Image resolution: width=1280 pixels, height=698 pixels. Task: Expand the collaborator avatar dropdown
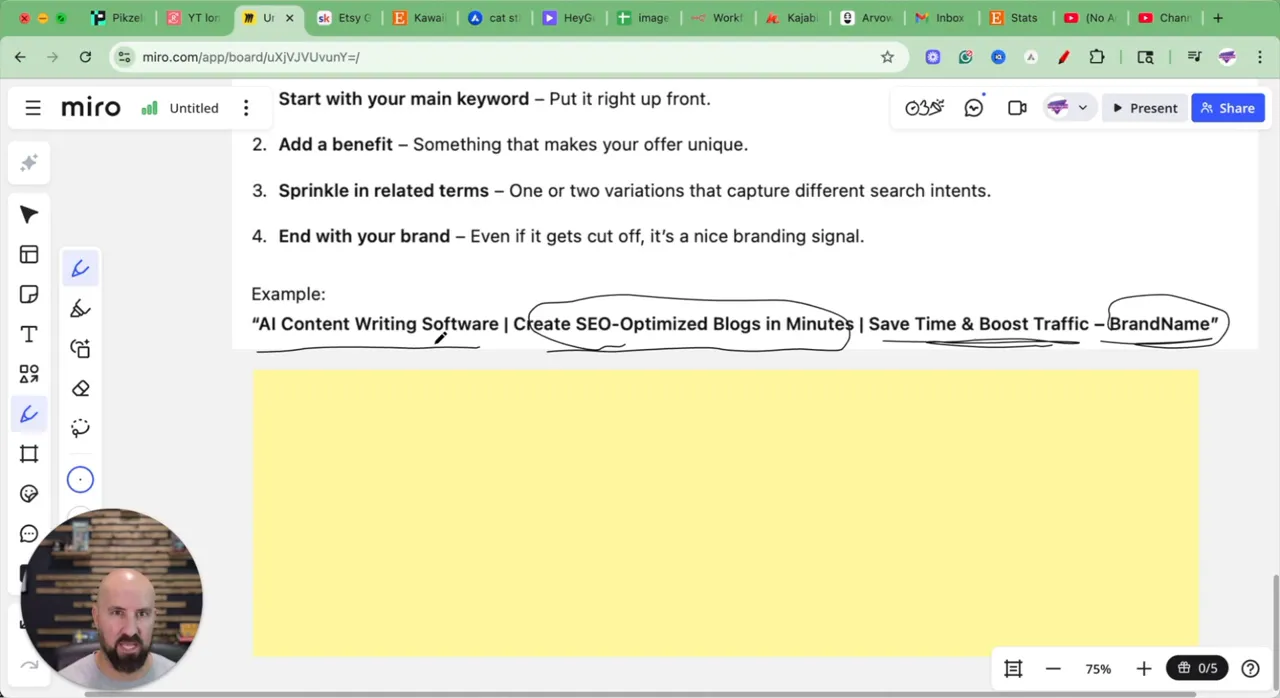pyautogui.click(x=1082, y=108)
